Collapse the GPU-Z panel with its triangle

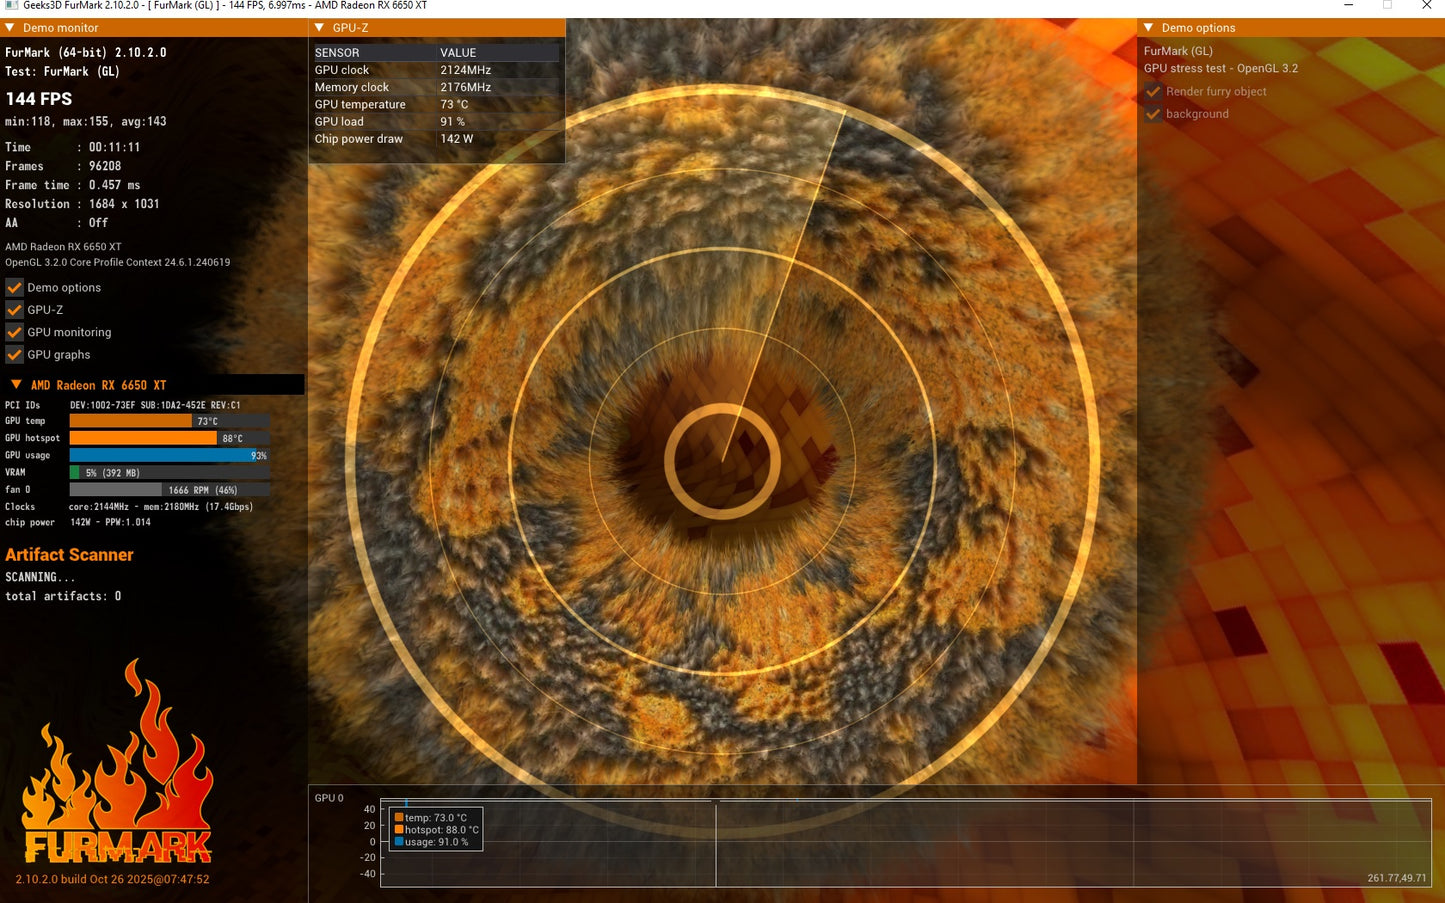(320, 28)
